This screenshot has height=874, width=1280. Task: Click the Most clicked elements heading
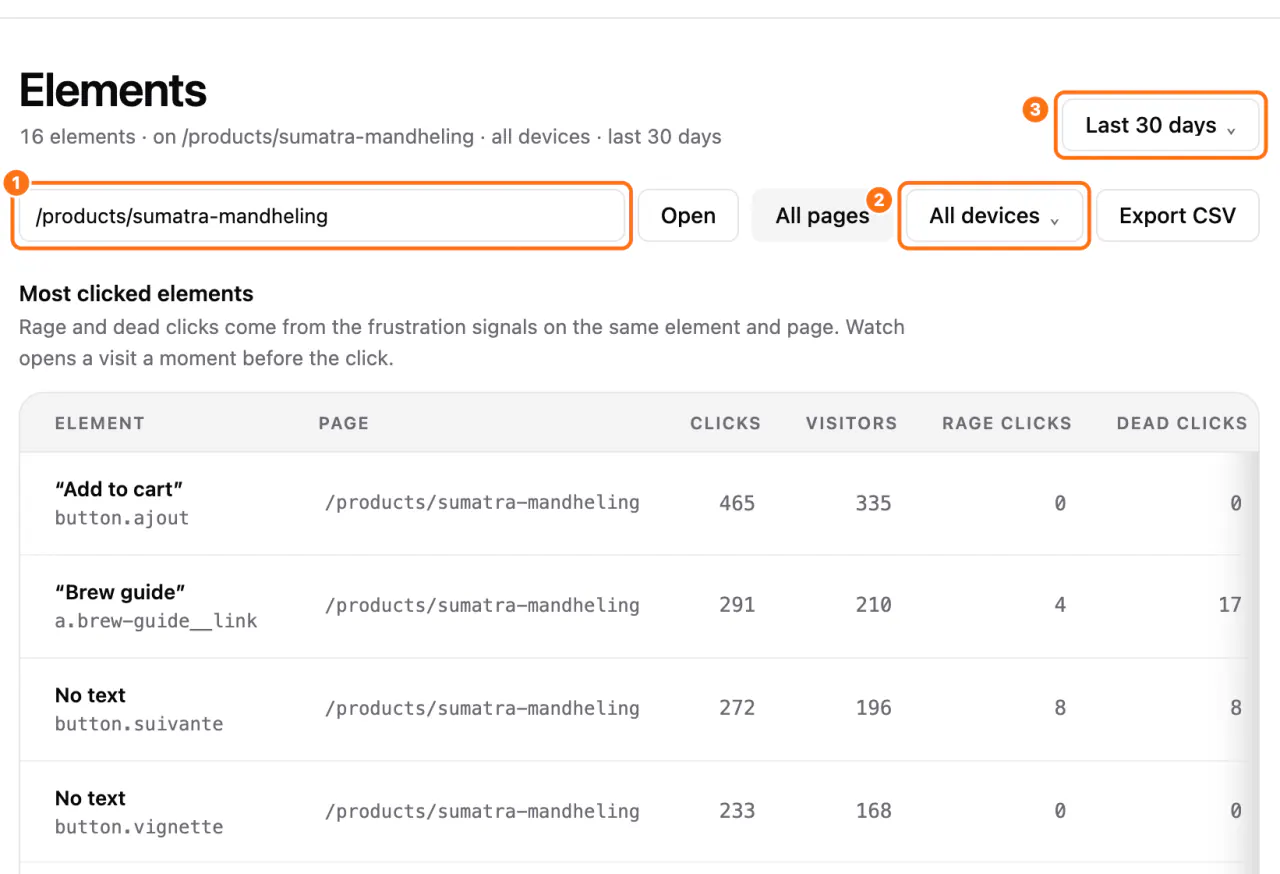(136, 294)
